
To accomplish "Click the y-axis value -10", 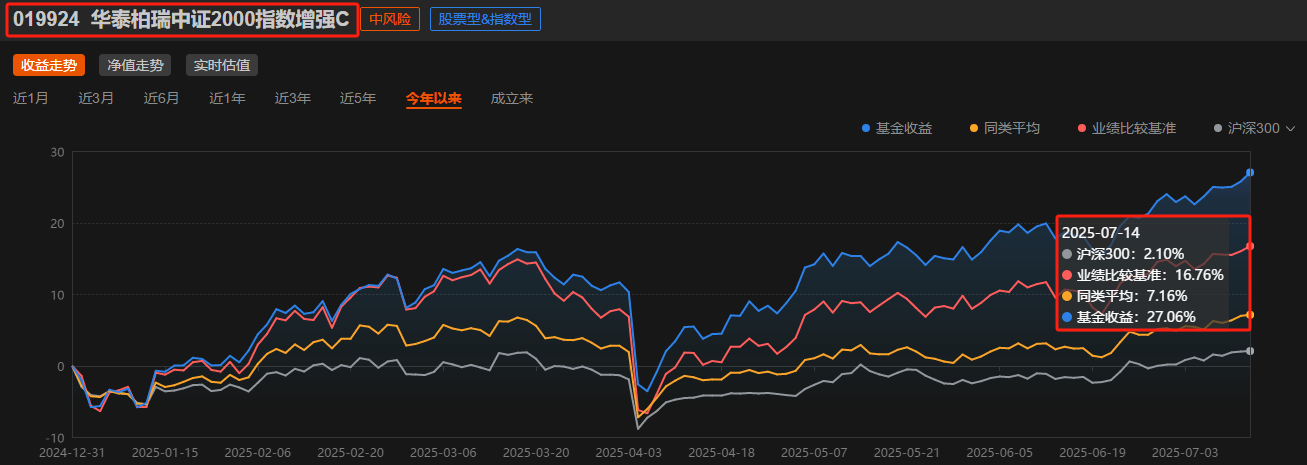I will tap(55, 438).
